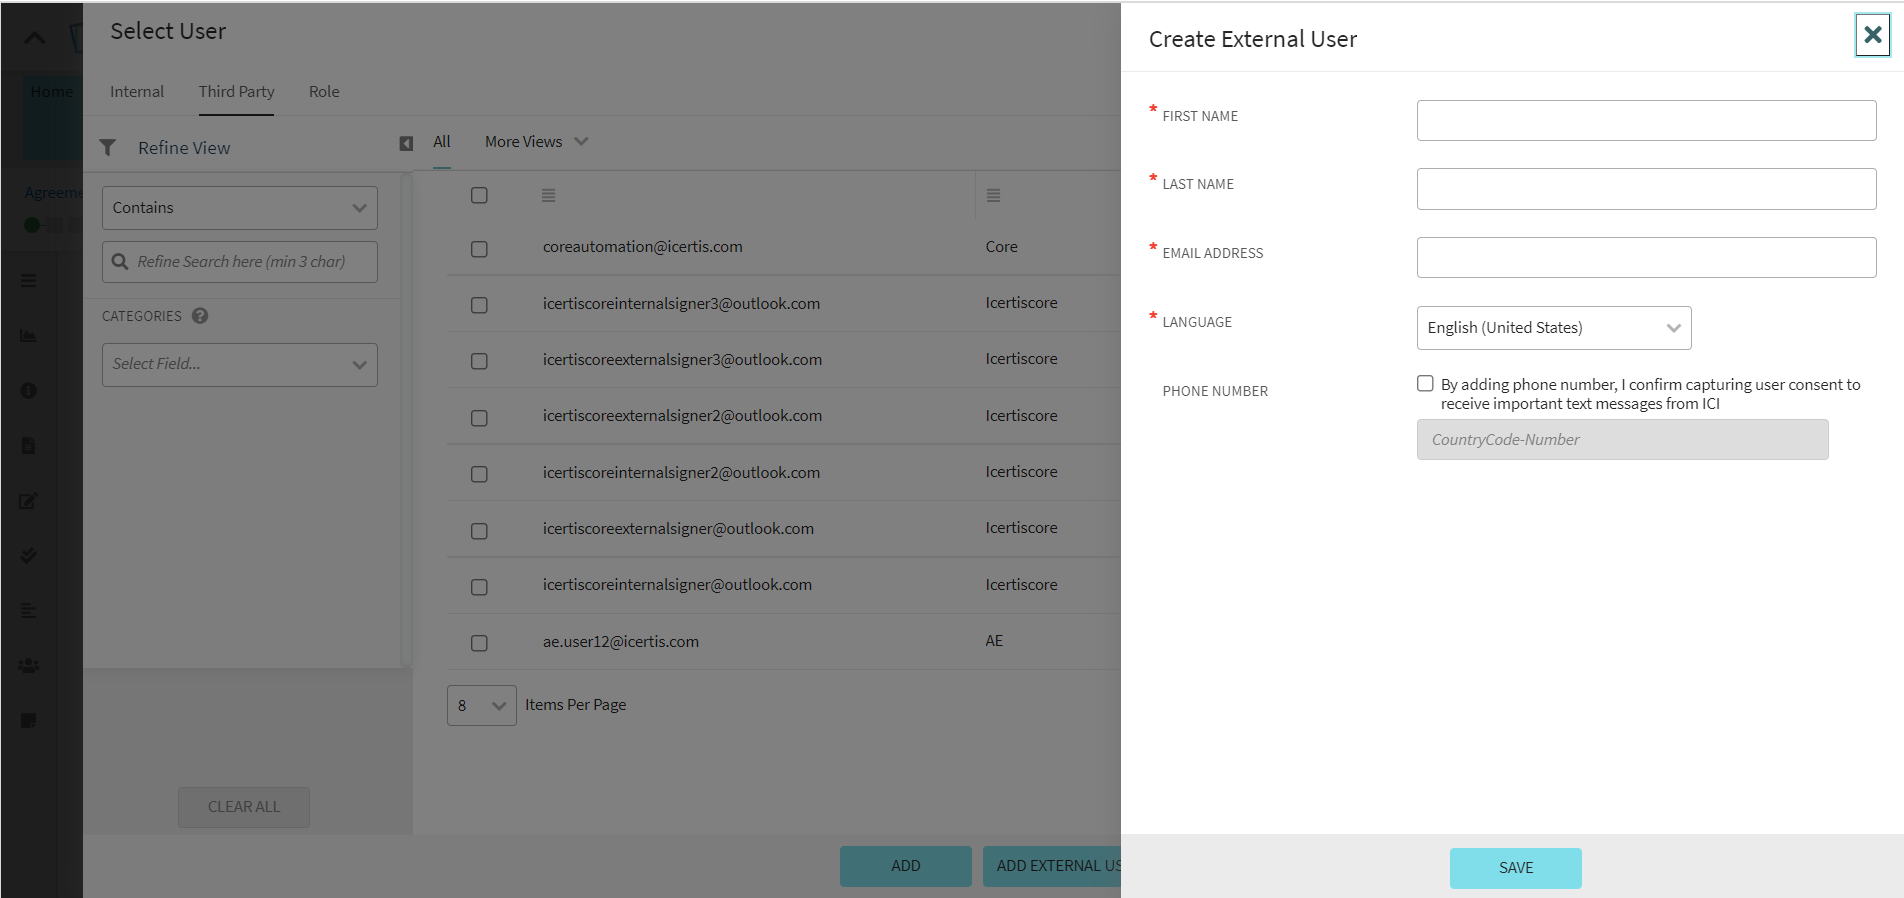This screenshot has height=898, width=1904.
Task: Select the coreautomation@icertis.com row checkbox
Action: [x=479, y=249]
